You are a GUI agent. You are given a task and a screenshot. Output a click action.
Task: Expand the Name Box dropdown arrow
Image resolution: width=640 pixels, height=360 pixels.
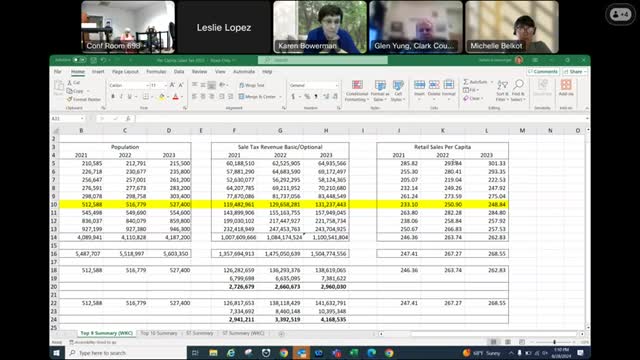[82, 118]
